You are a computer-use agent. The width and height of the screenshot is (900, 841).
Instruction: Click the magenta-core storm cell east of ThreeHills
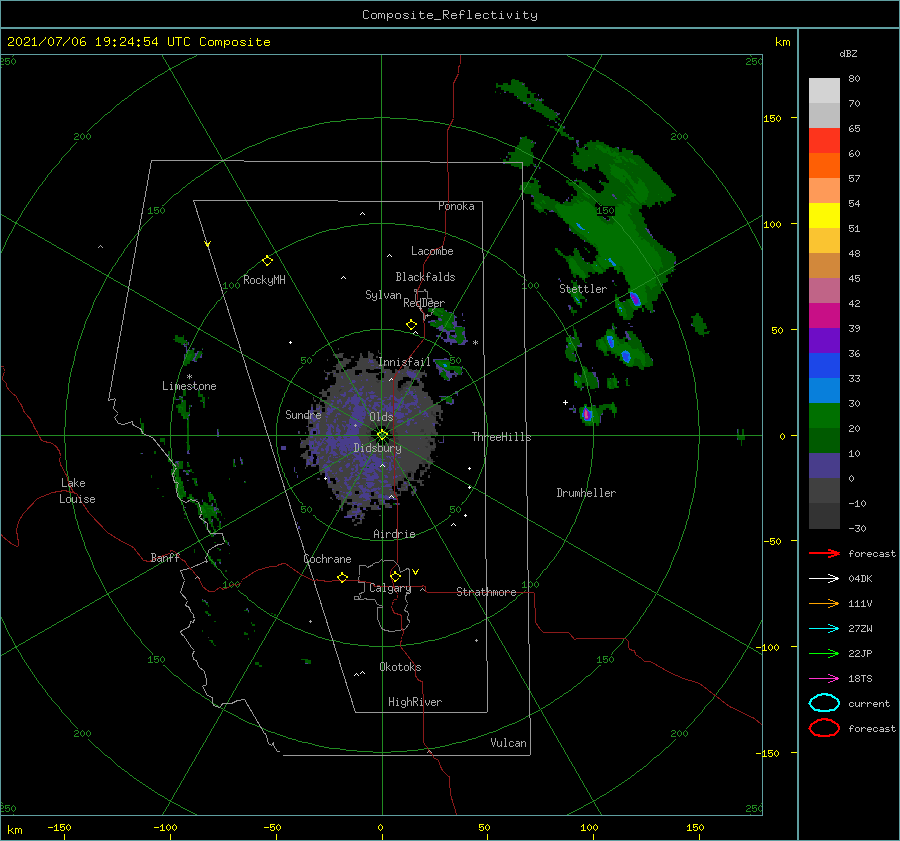pyautogui.click(x=587, y=413)
